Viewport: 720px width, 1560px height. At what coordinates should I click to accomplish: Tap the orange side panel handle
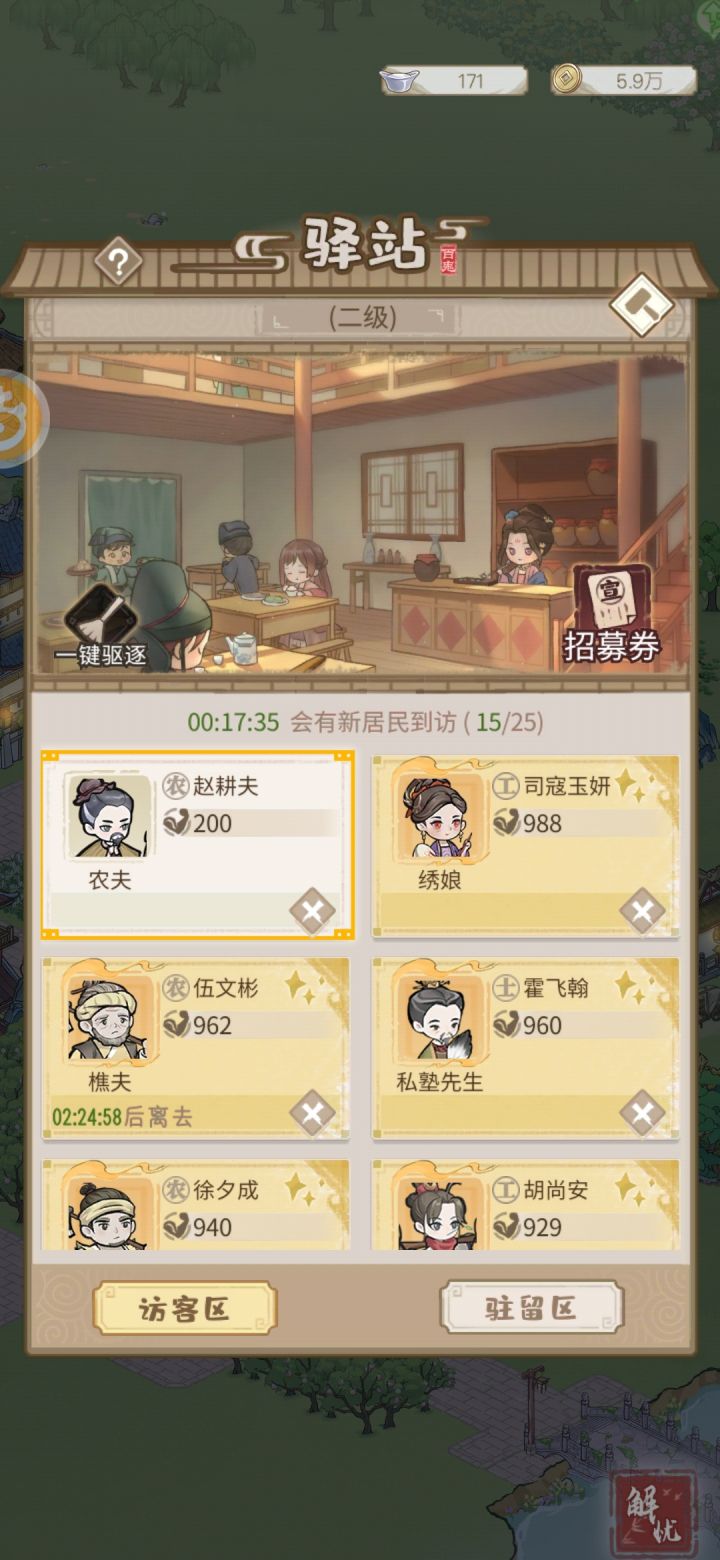(20, 419)
